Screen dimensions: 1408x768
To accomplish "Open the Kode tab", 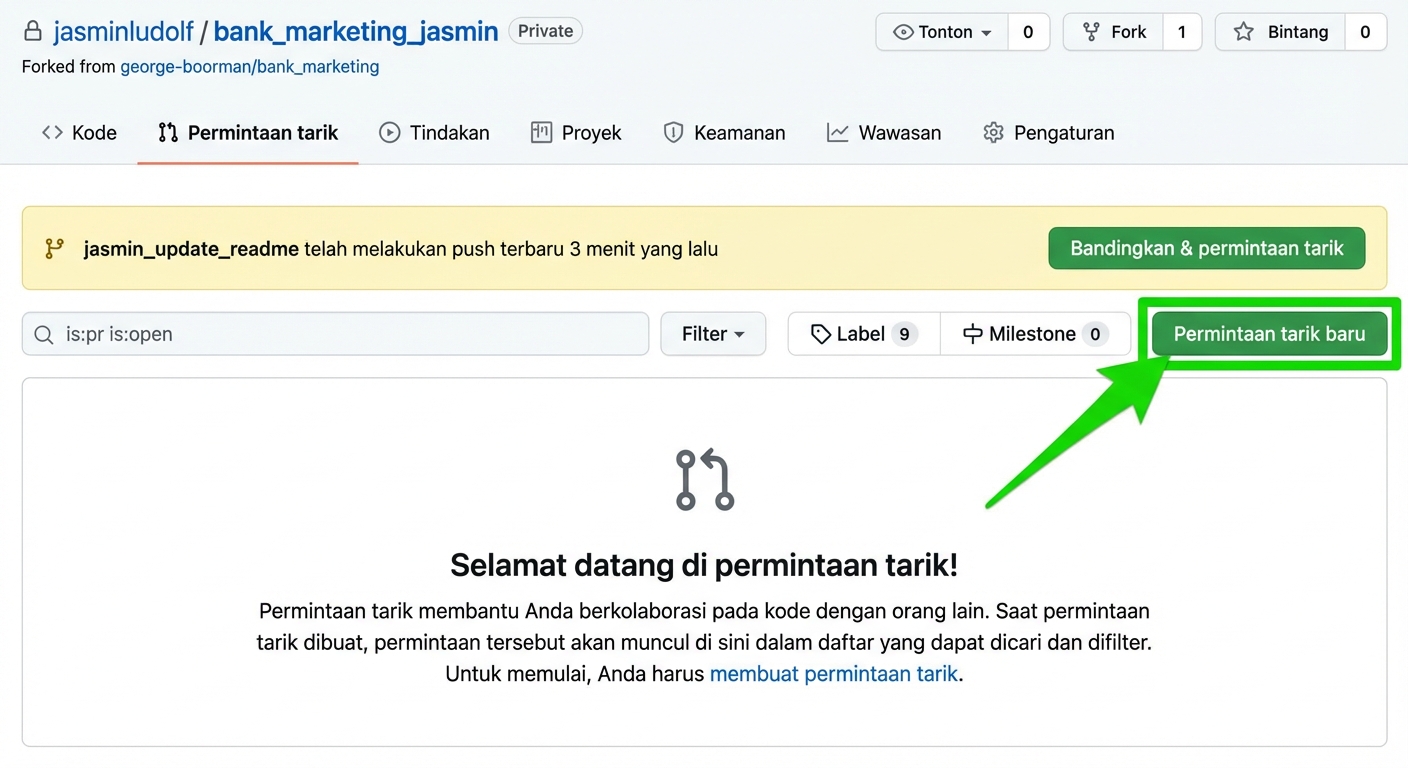I will (x=79, y=133).
